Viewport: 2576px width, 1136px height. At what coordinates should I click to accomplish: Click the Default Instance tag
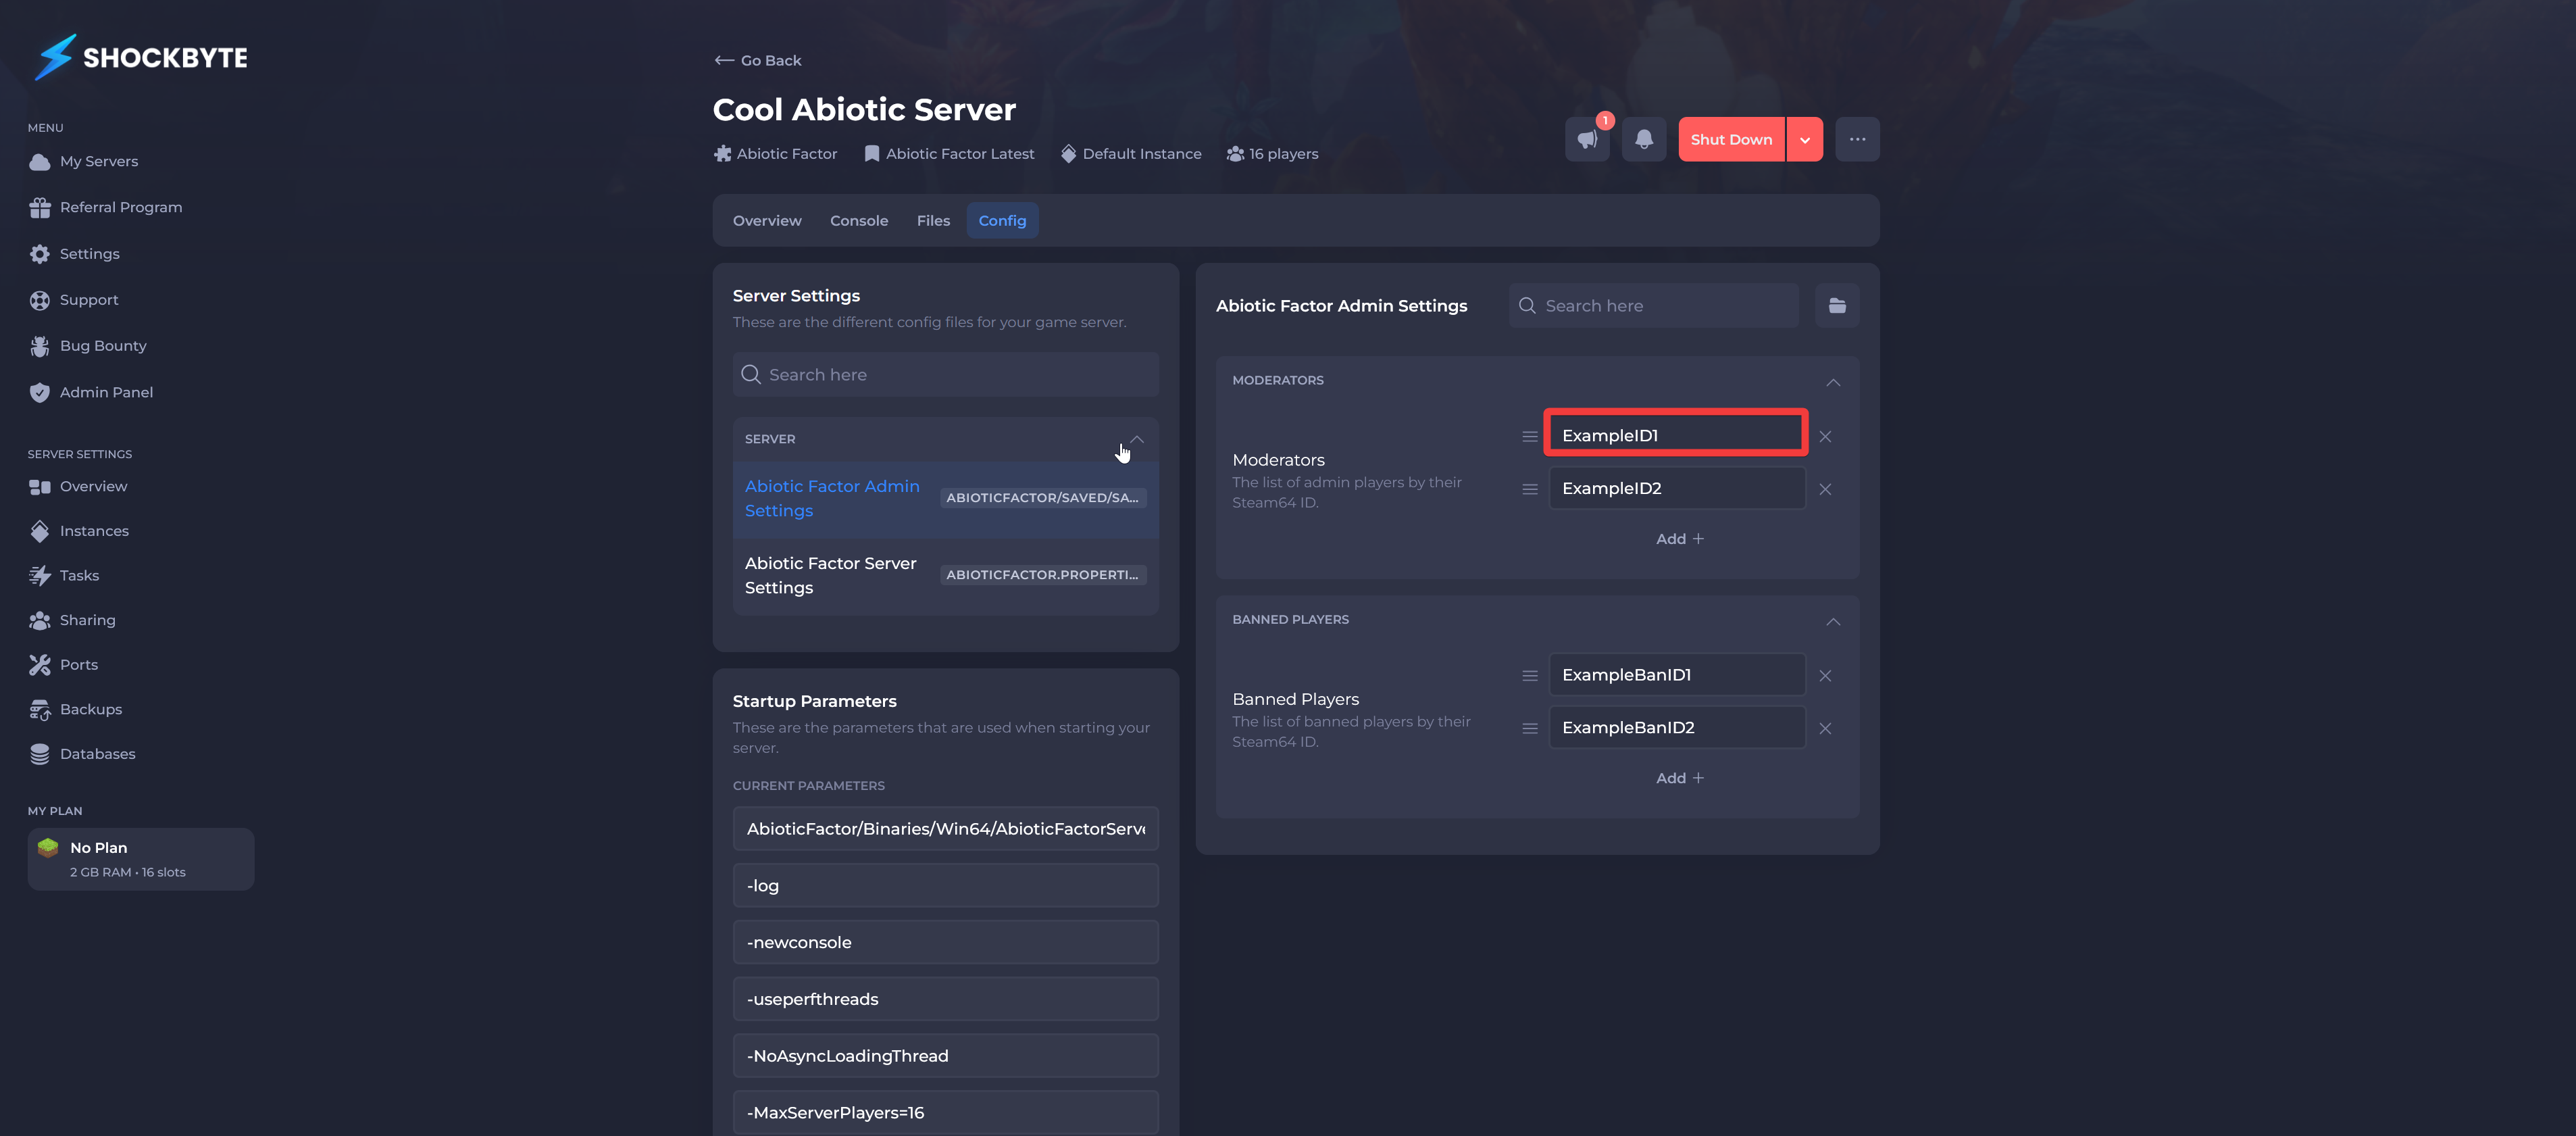click(1131, 154)
